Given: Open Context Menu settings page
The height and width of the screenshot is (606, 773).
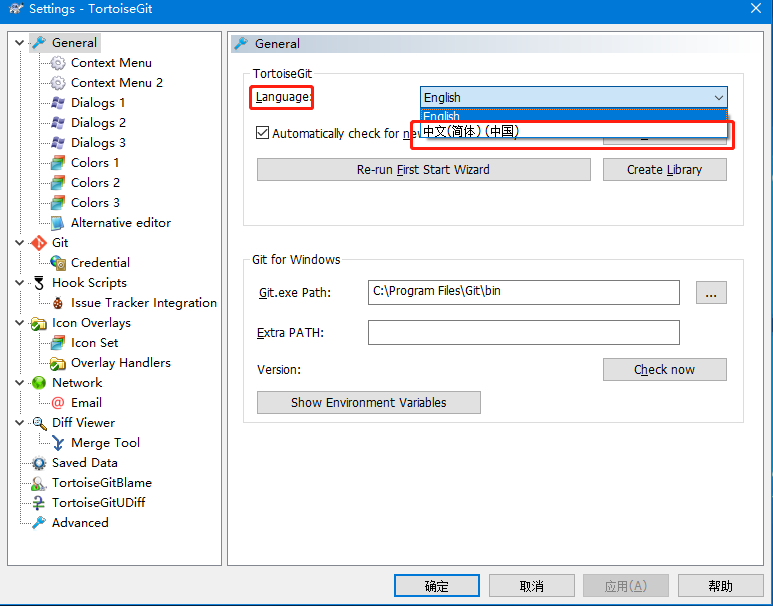Looking at the screenshot, I should point(111,63).
